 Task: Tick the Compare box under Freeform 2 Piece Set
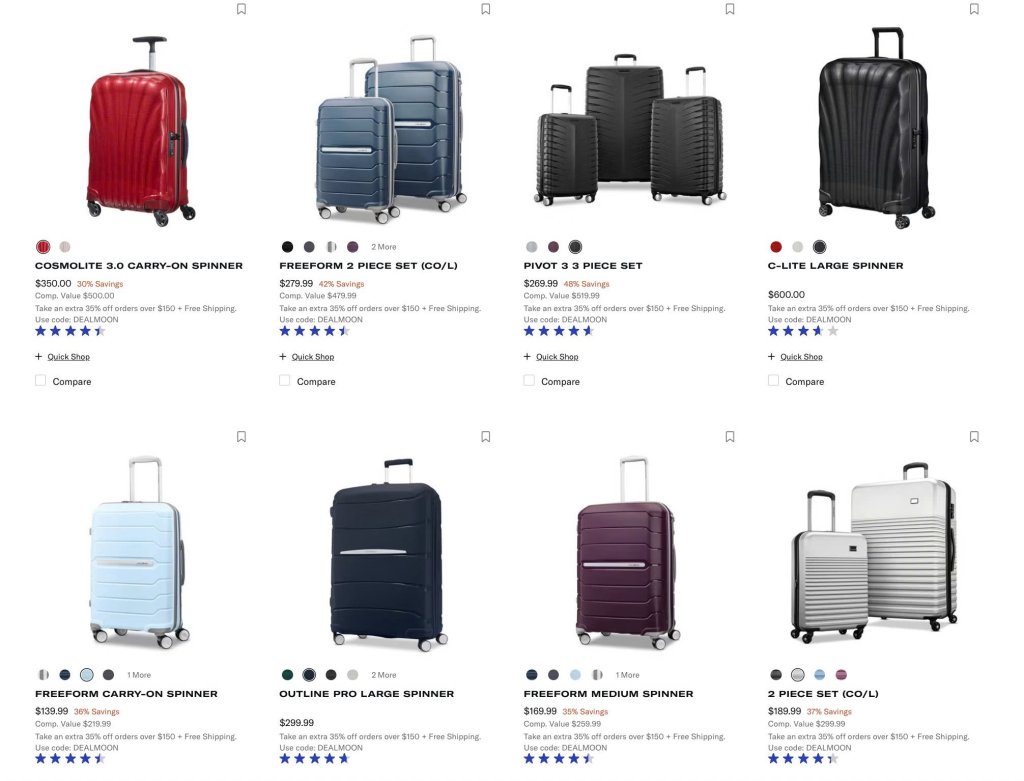[285, 381]
